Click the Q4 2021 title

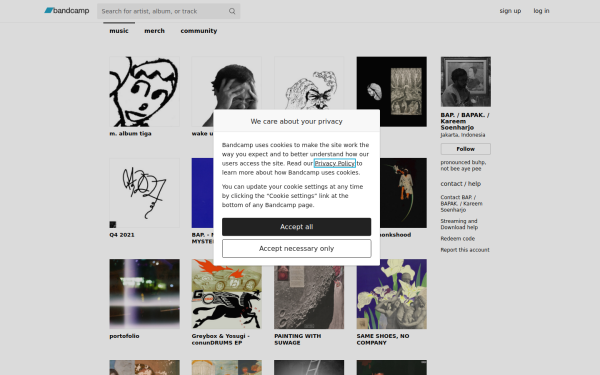[x=122, y=235]
